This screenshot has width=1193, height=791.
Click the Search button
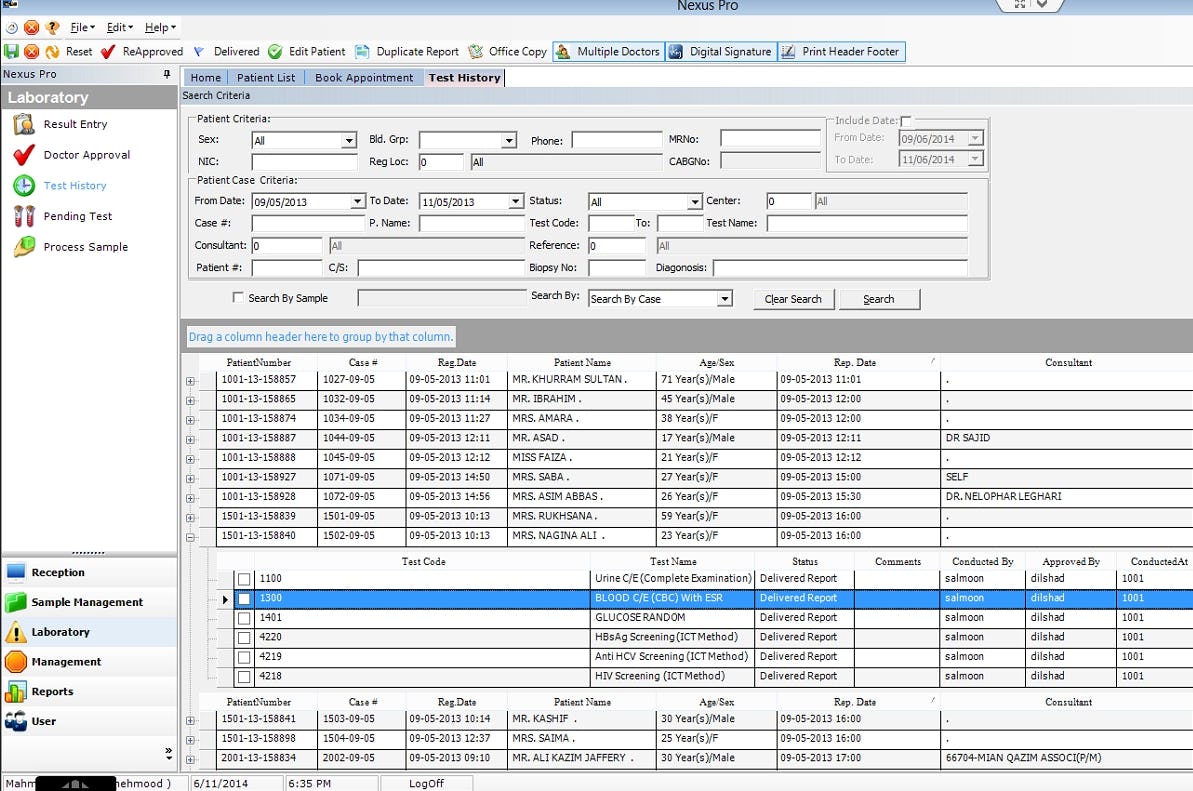878,298
